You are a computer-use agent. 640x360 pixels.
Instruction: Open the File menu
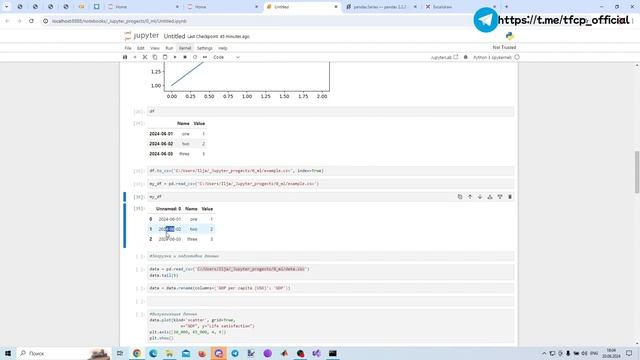pos(128,48)
